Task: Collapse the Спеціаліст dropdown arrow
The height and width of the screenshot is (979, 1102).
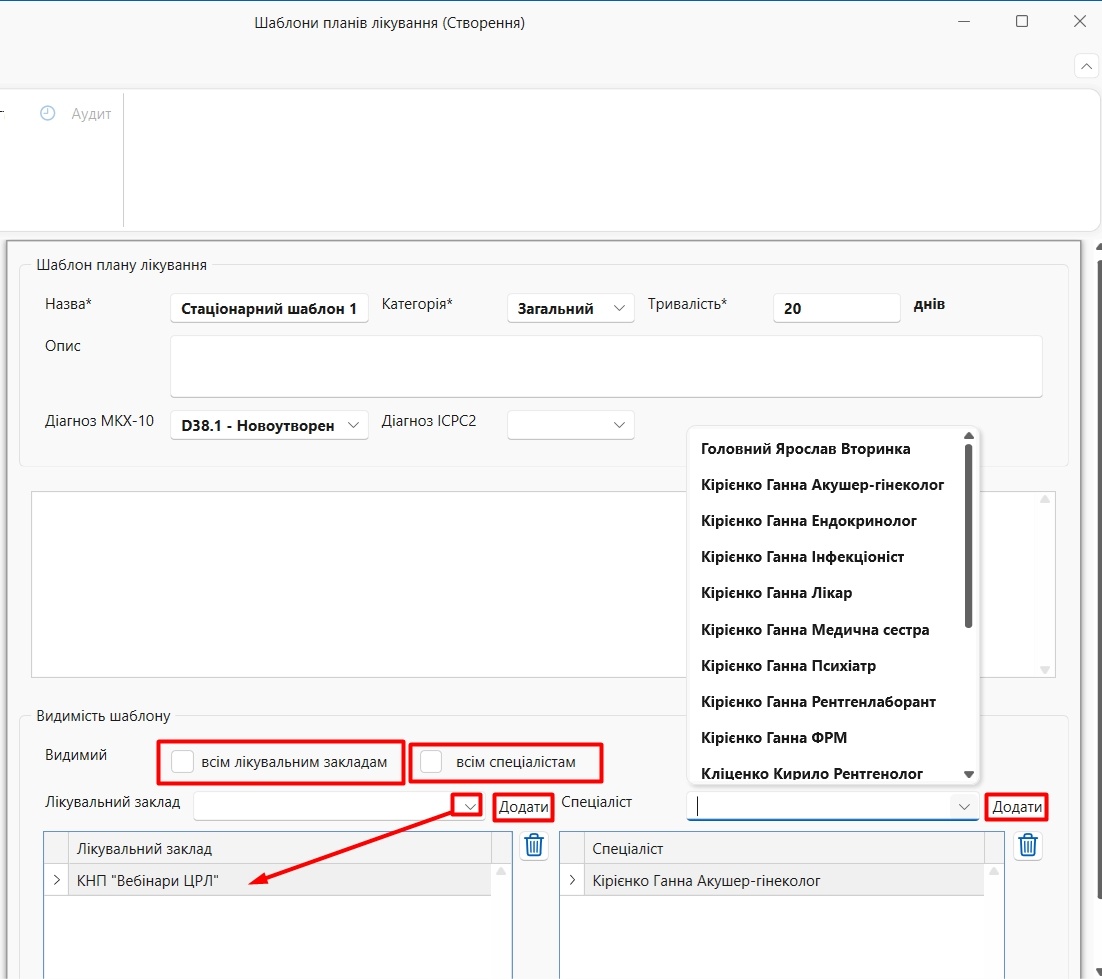Action: 964,807
